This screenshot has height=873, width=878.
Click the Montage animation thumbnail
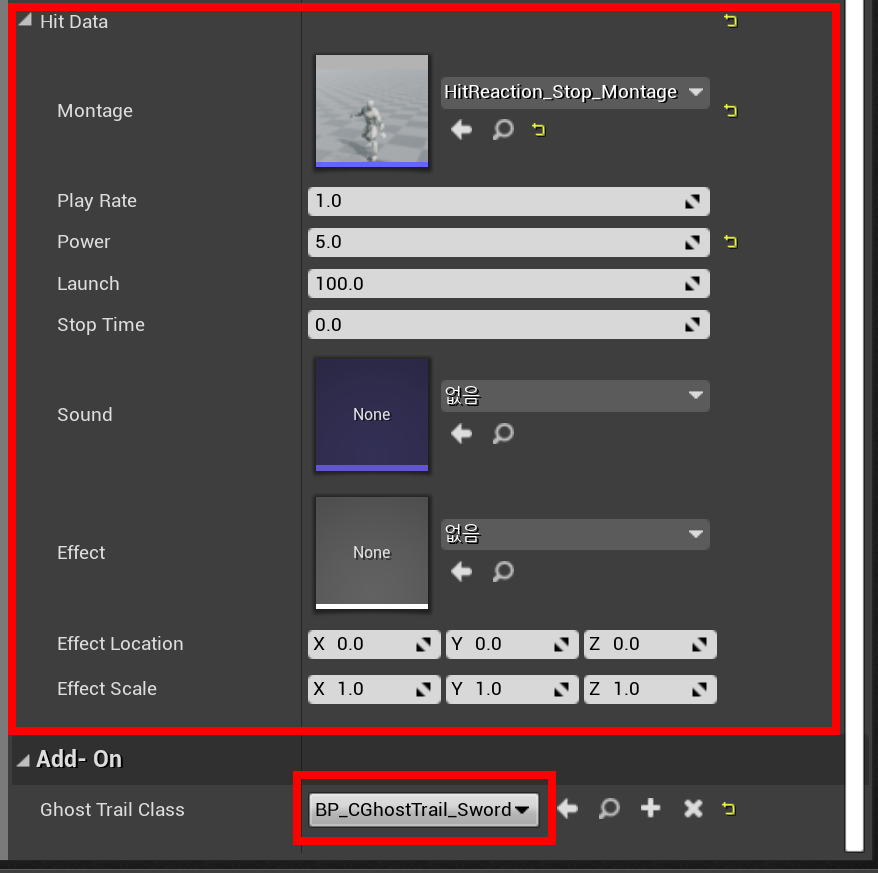point(372,110)
